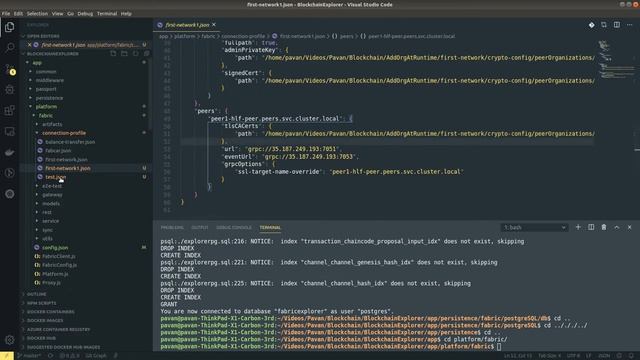Split the terminal panel
The width and height of the screenshot is (640, 360).
point(591,227)
